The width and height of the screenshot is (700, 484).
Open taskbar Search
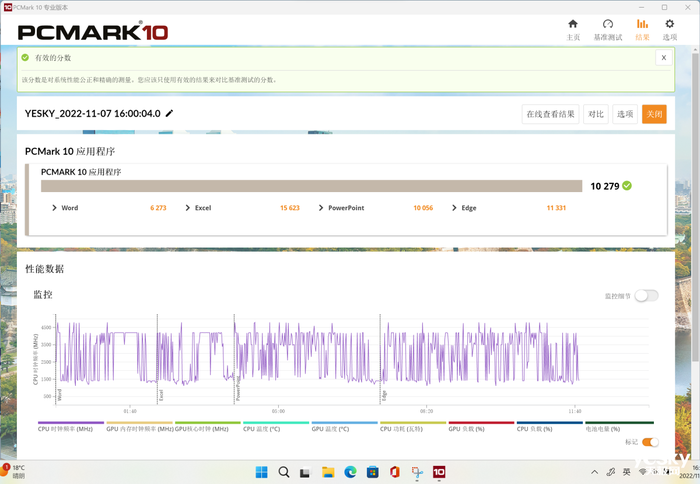coord(283,472)
